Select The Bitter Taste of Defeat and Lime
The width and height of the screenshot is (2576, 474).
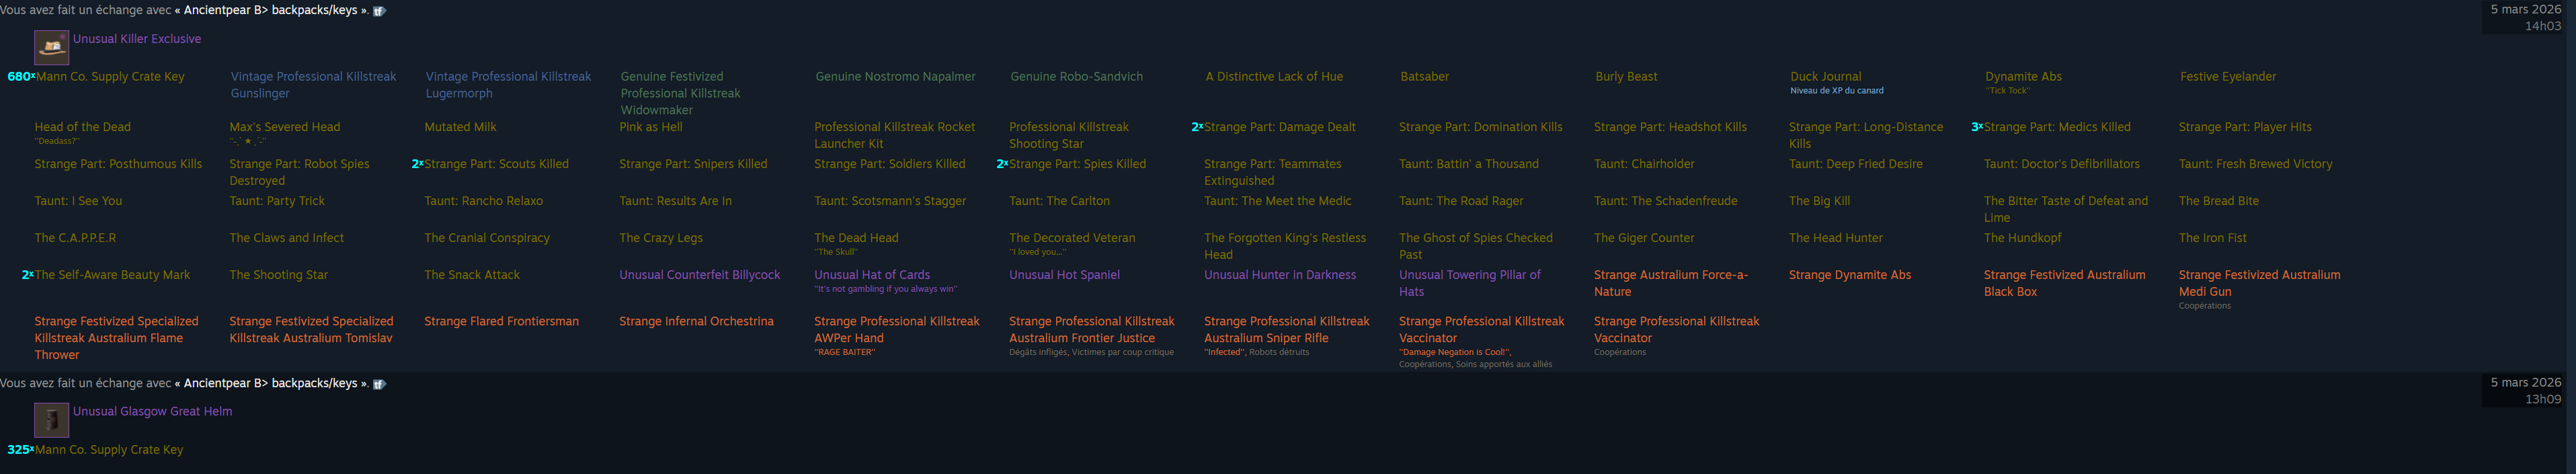[x=2066, y=209]
